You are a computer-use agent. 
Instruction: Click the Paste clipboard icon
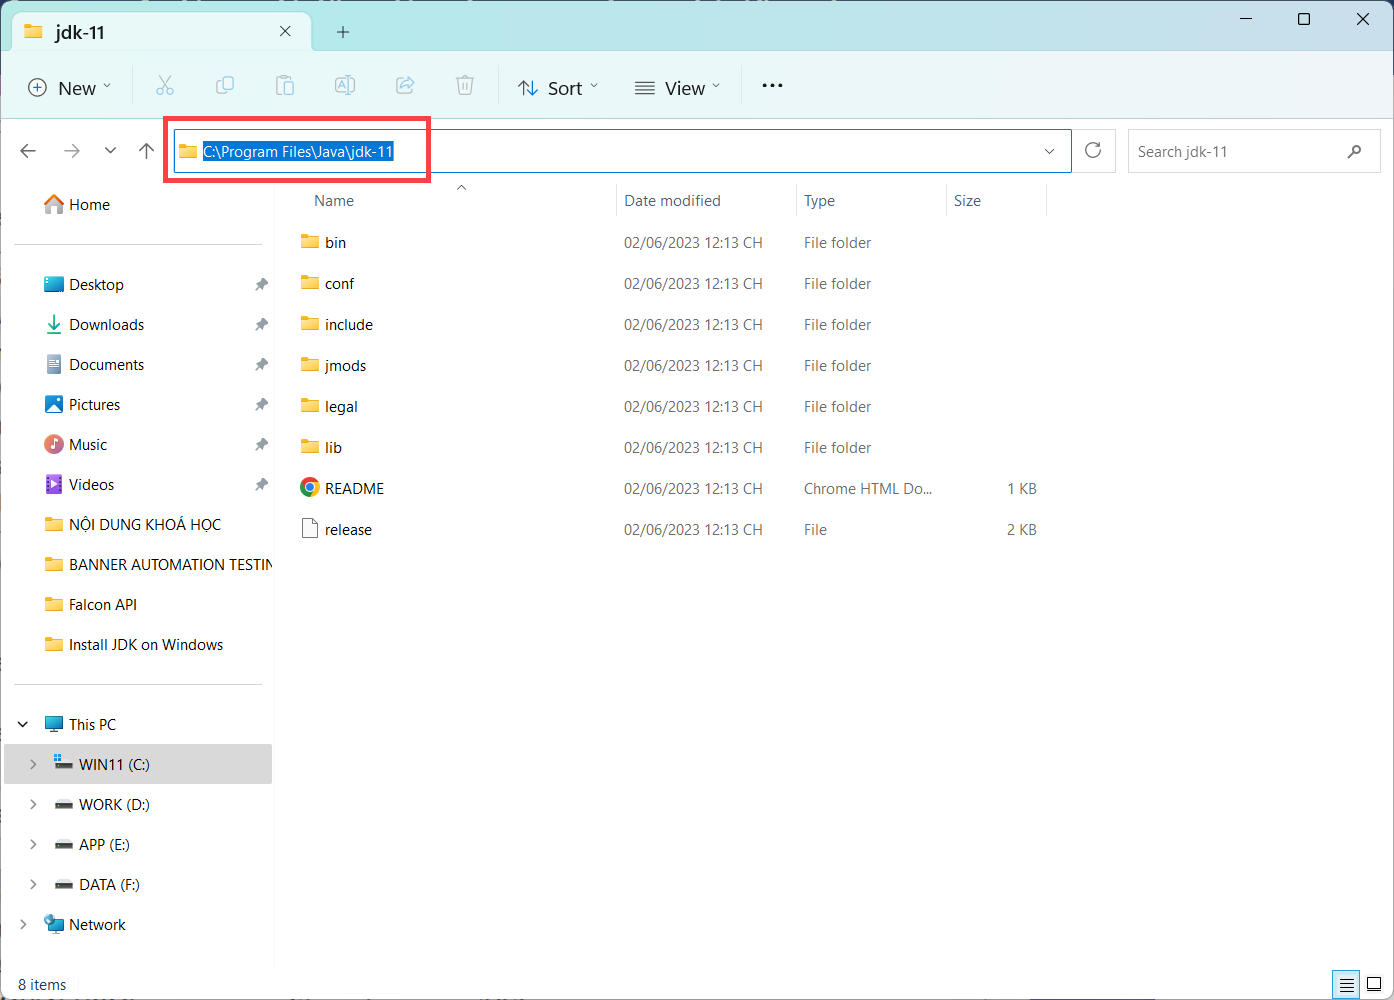(285, 86)
